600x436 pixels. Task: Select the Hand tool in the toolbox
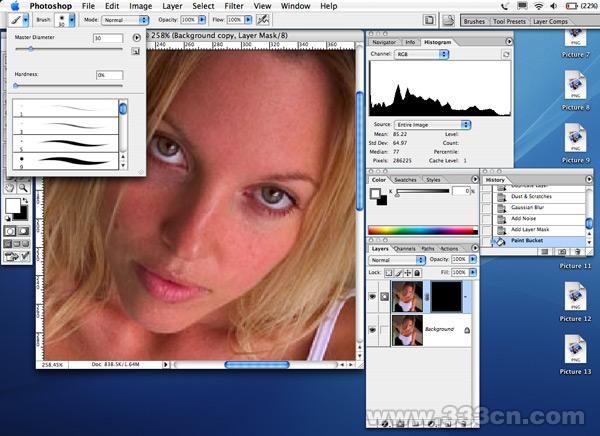click(10, 187)
